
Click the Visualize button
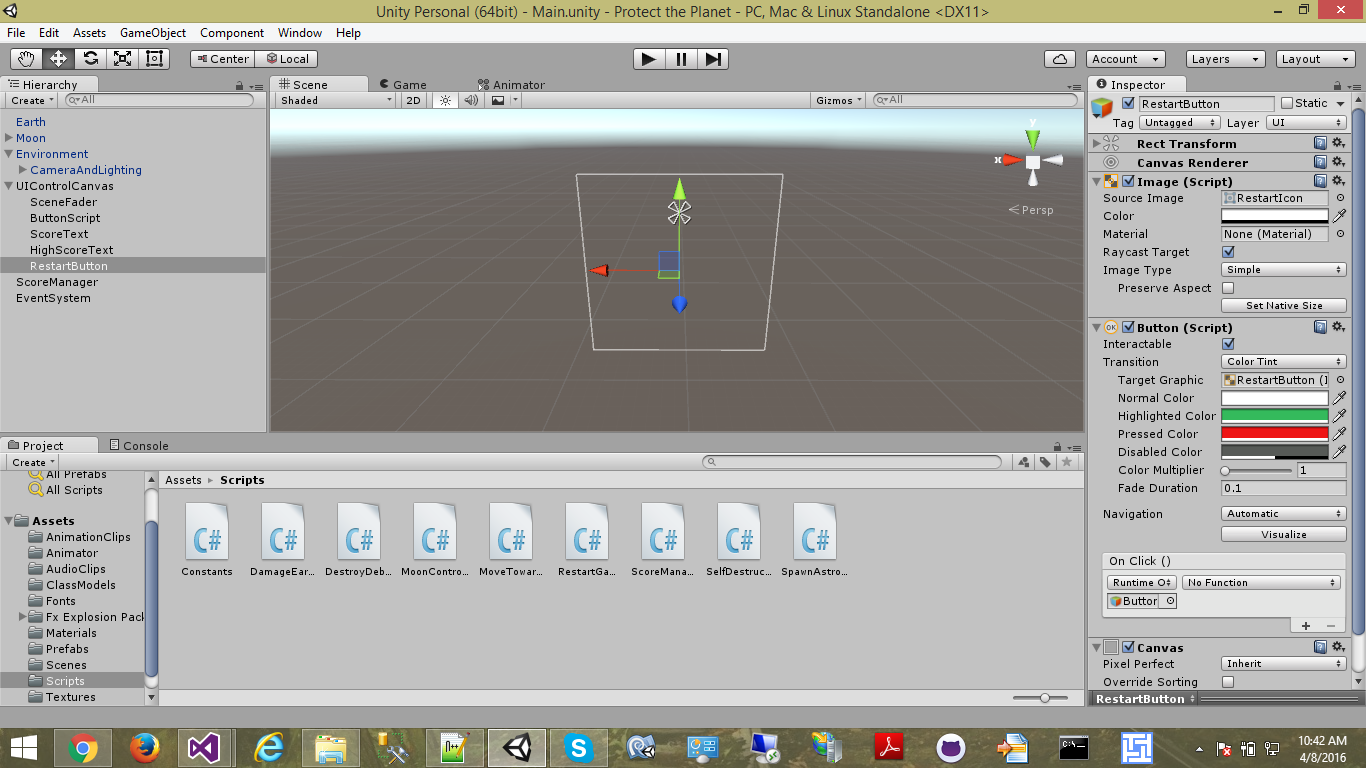(x=1284, y=534)
